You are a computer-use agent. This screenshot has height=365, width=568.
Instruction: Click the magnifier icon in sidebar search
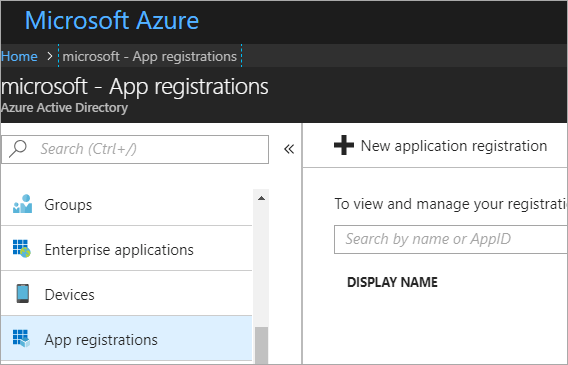coord(17,149)
